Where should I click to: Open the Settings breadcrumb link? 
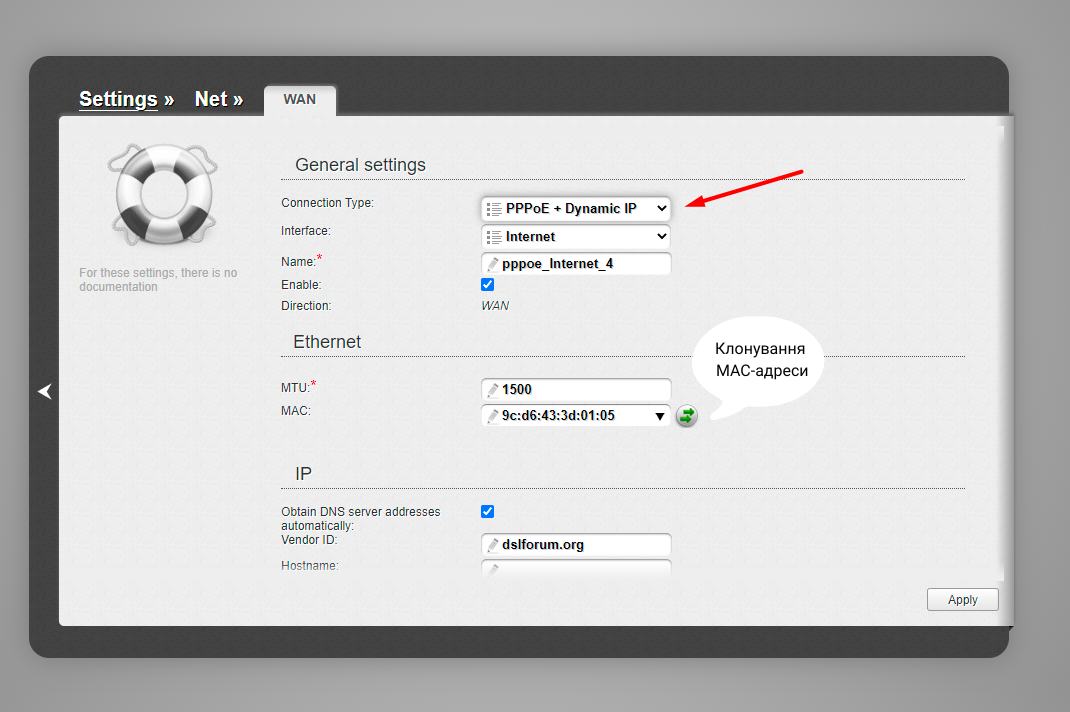[x=117, y=99]
